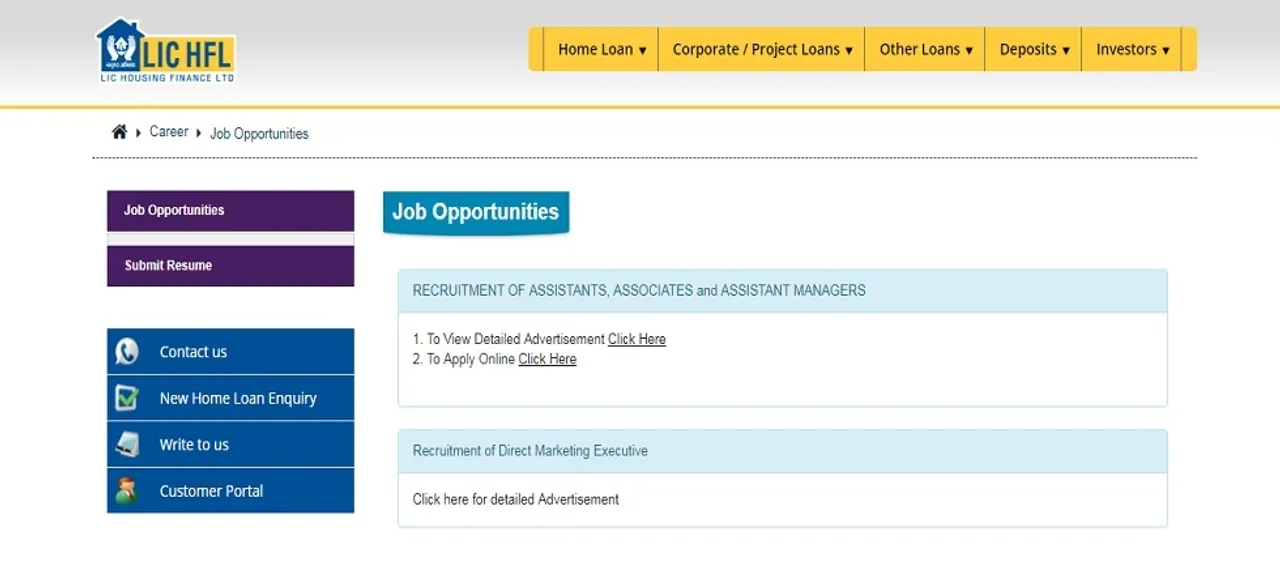This screenshot has width=1280, height=588.
Task: Click Career in the breadcrumb
Action: pyautogui.click(x=169, y=132)
